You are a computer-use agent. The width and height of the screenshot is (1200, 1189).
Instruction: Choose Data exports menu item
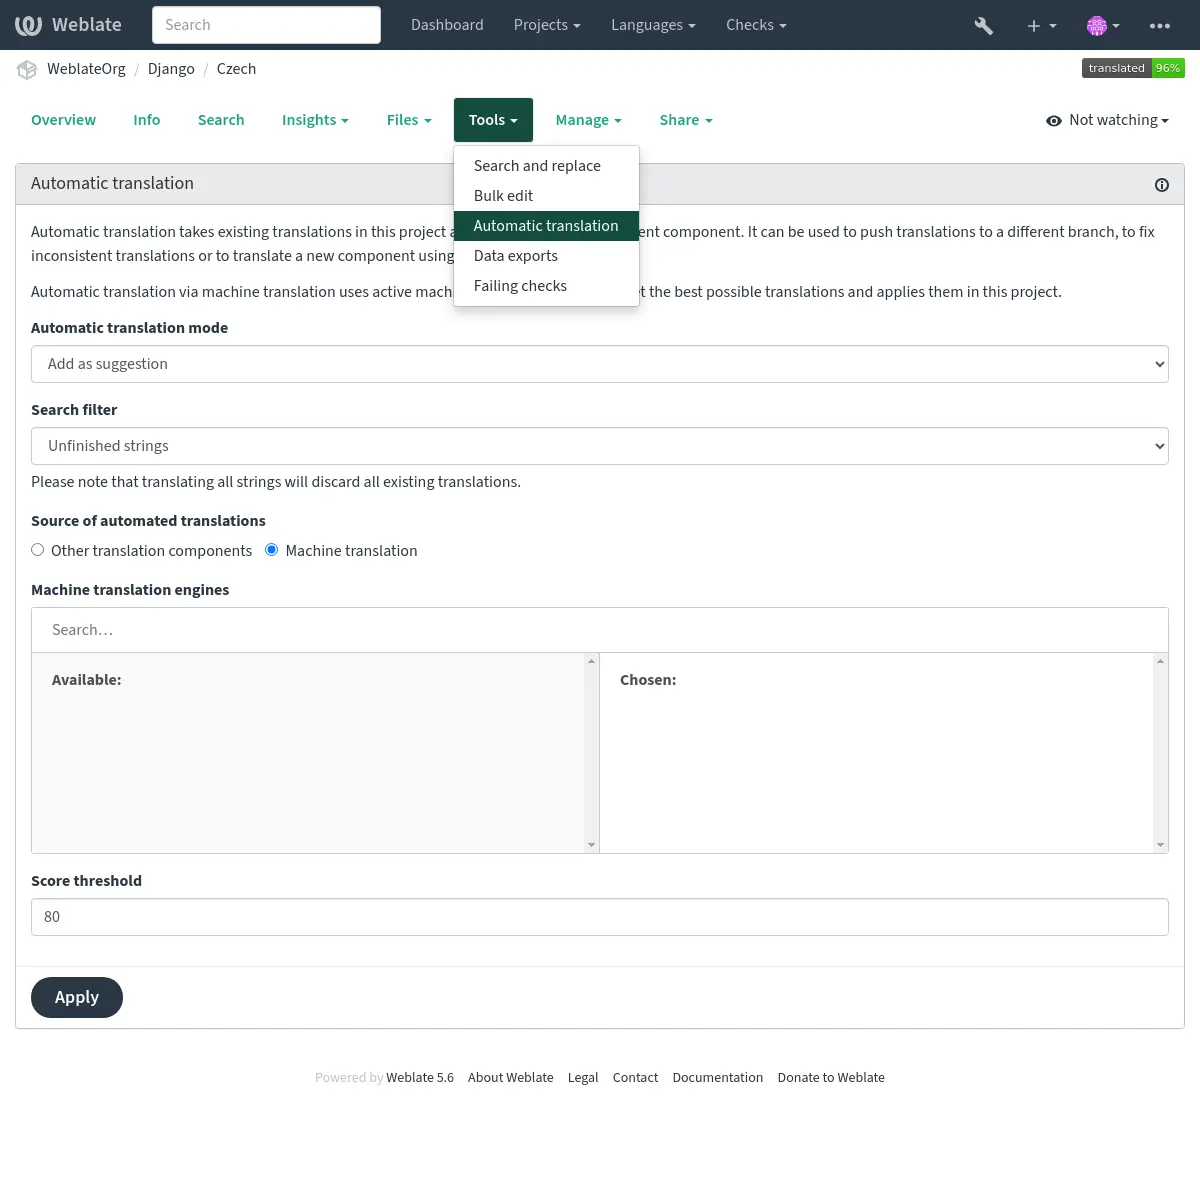click(x=546, y=256)
